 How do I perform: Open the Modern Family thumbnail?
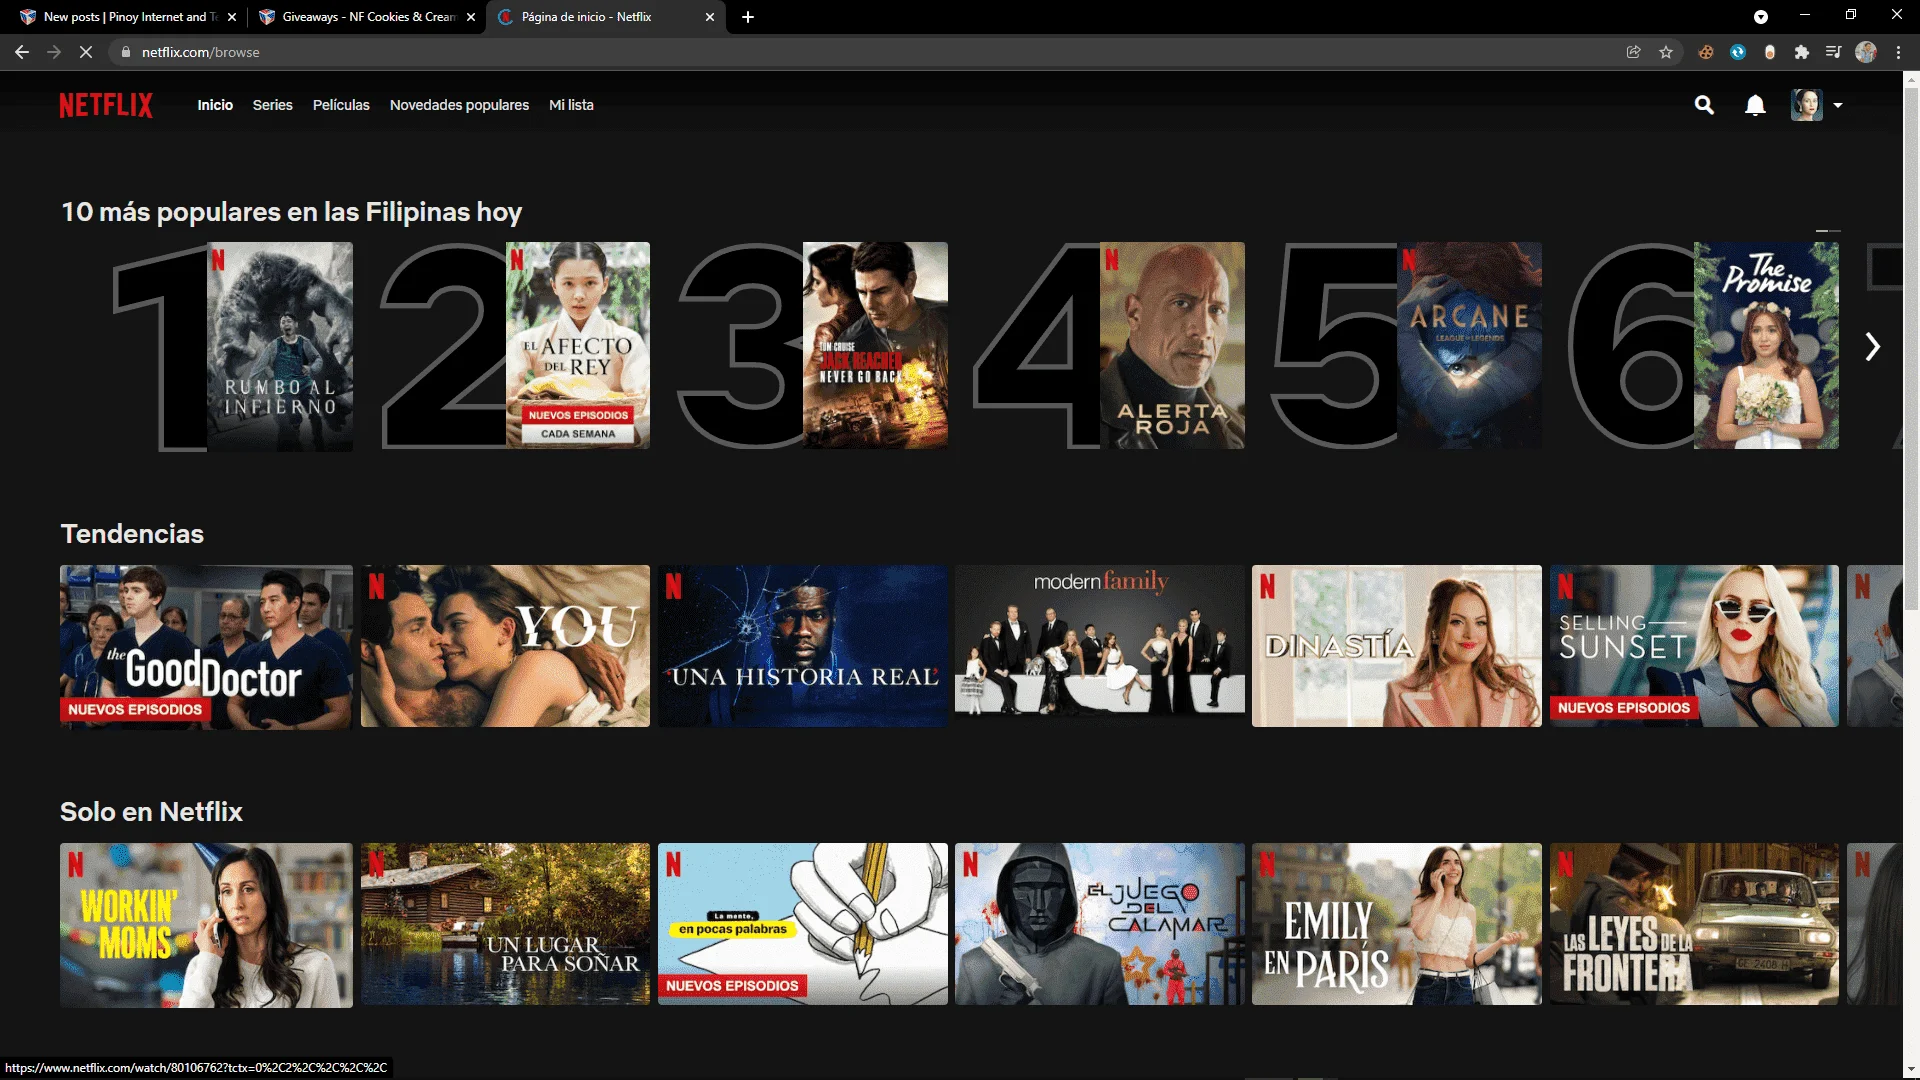pos(1100,646)
